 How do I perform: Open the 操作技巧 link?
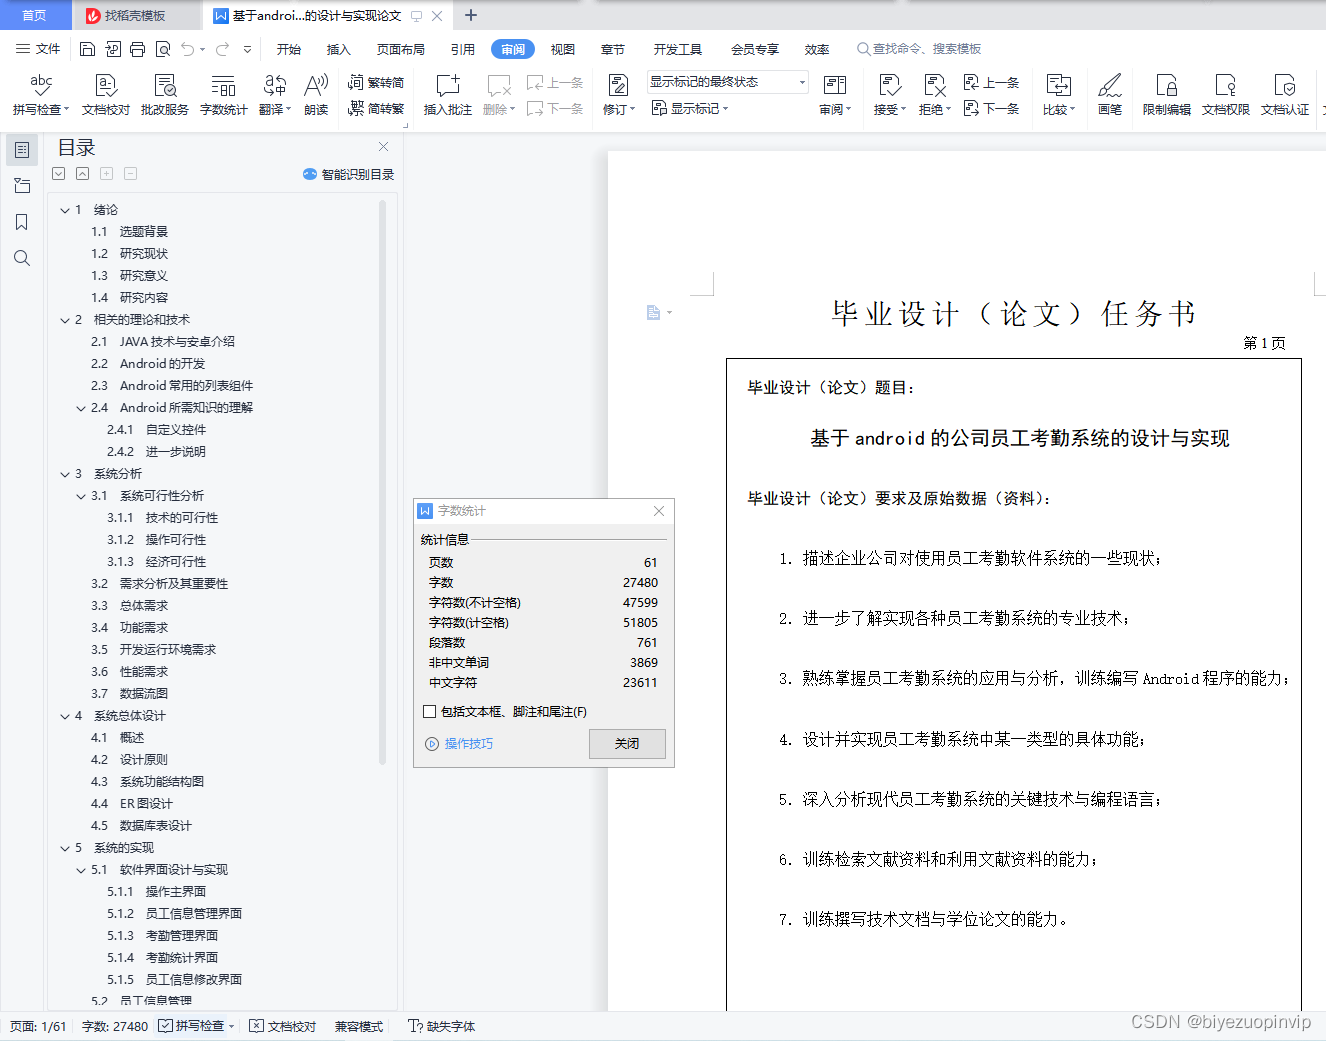tap(460, 744)
